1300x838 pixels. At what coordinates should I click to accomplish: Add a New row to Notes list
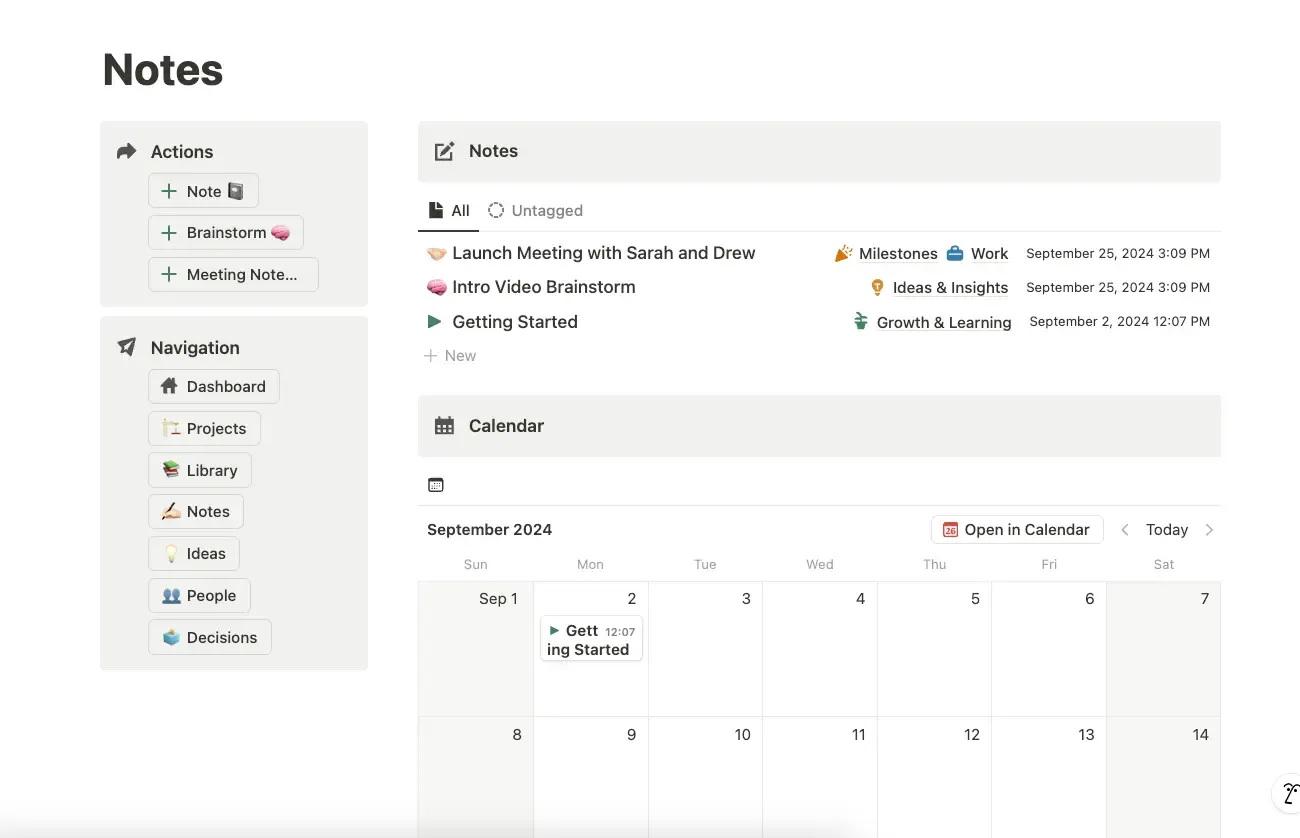451,356
